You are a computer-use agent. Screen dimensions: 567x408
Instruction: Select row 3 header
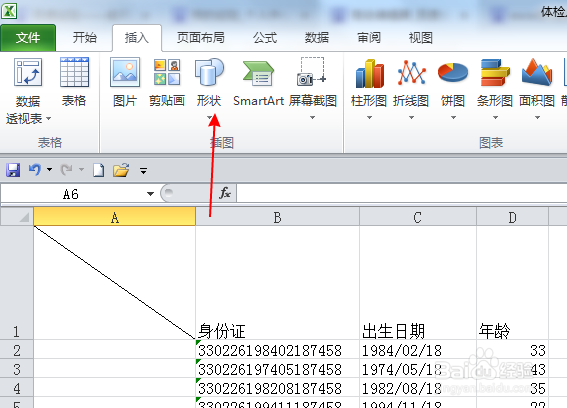(x=17, y=369)
